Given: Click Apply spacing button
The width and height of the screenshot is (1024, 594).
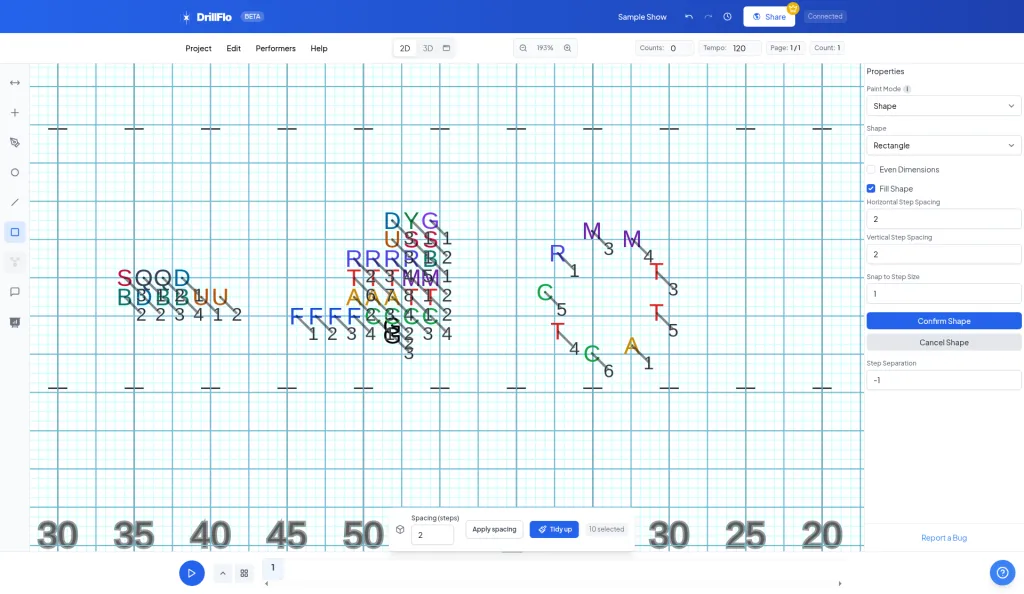Looking at the screenshot, I should [494, 529].
